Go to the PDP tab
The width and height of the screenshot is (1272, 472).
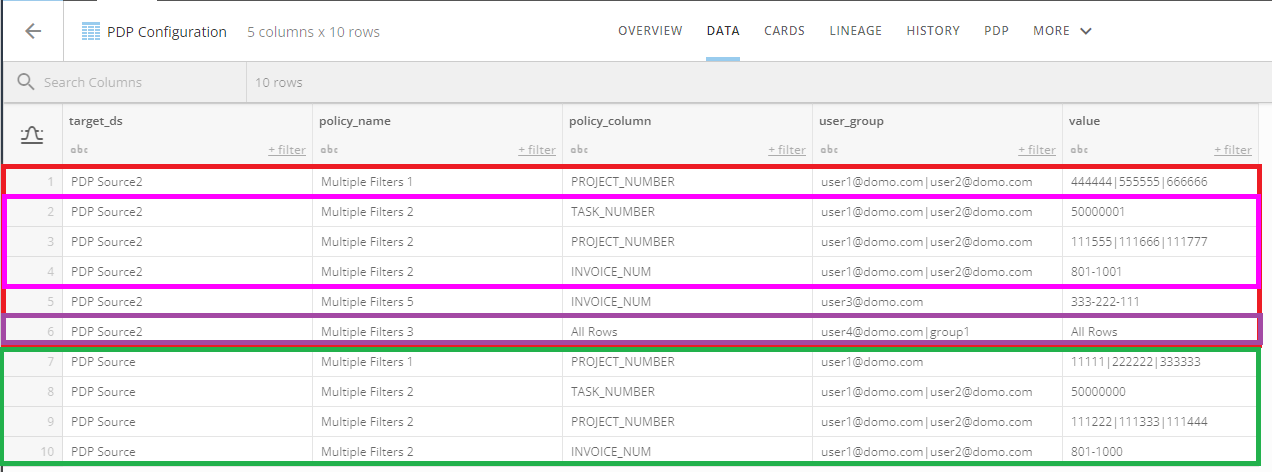[996, 31]
